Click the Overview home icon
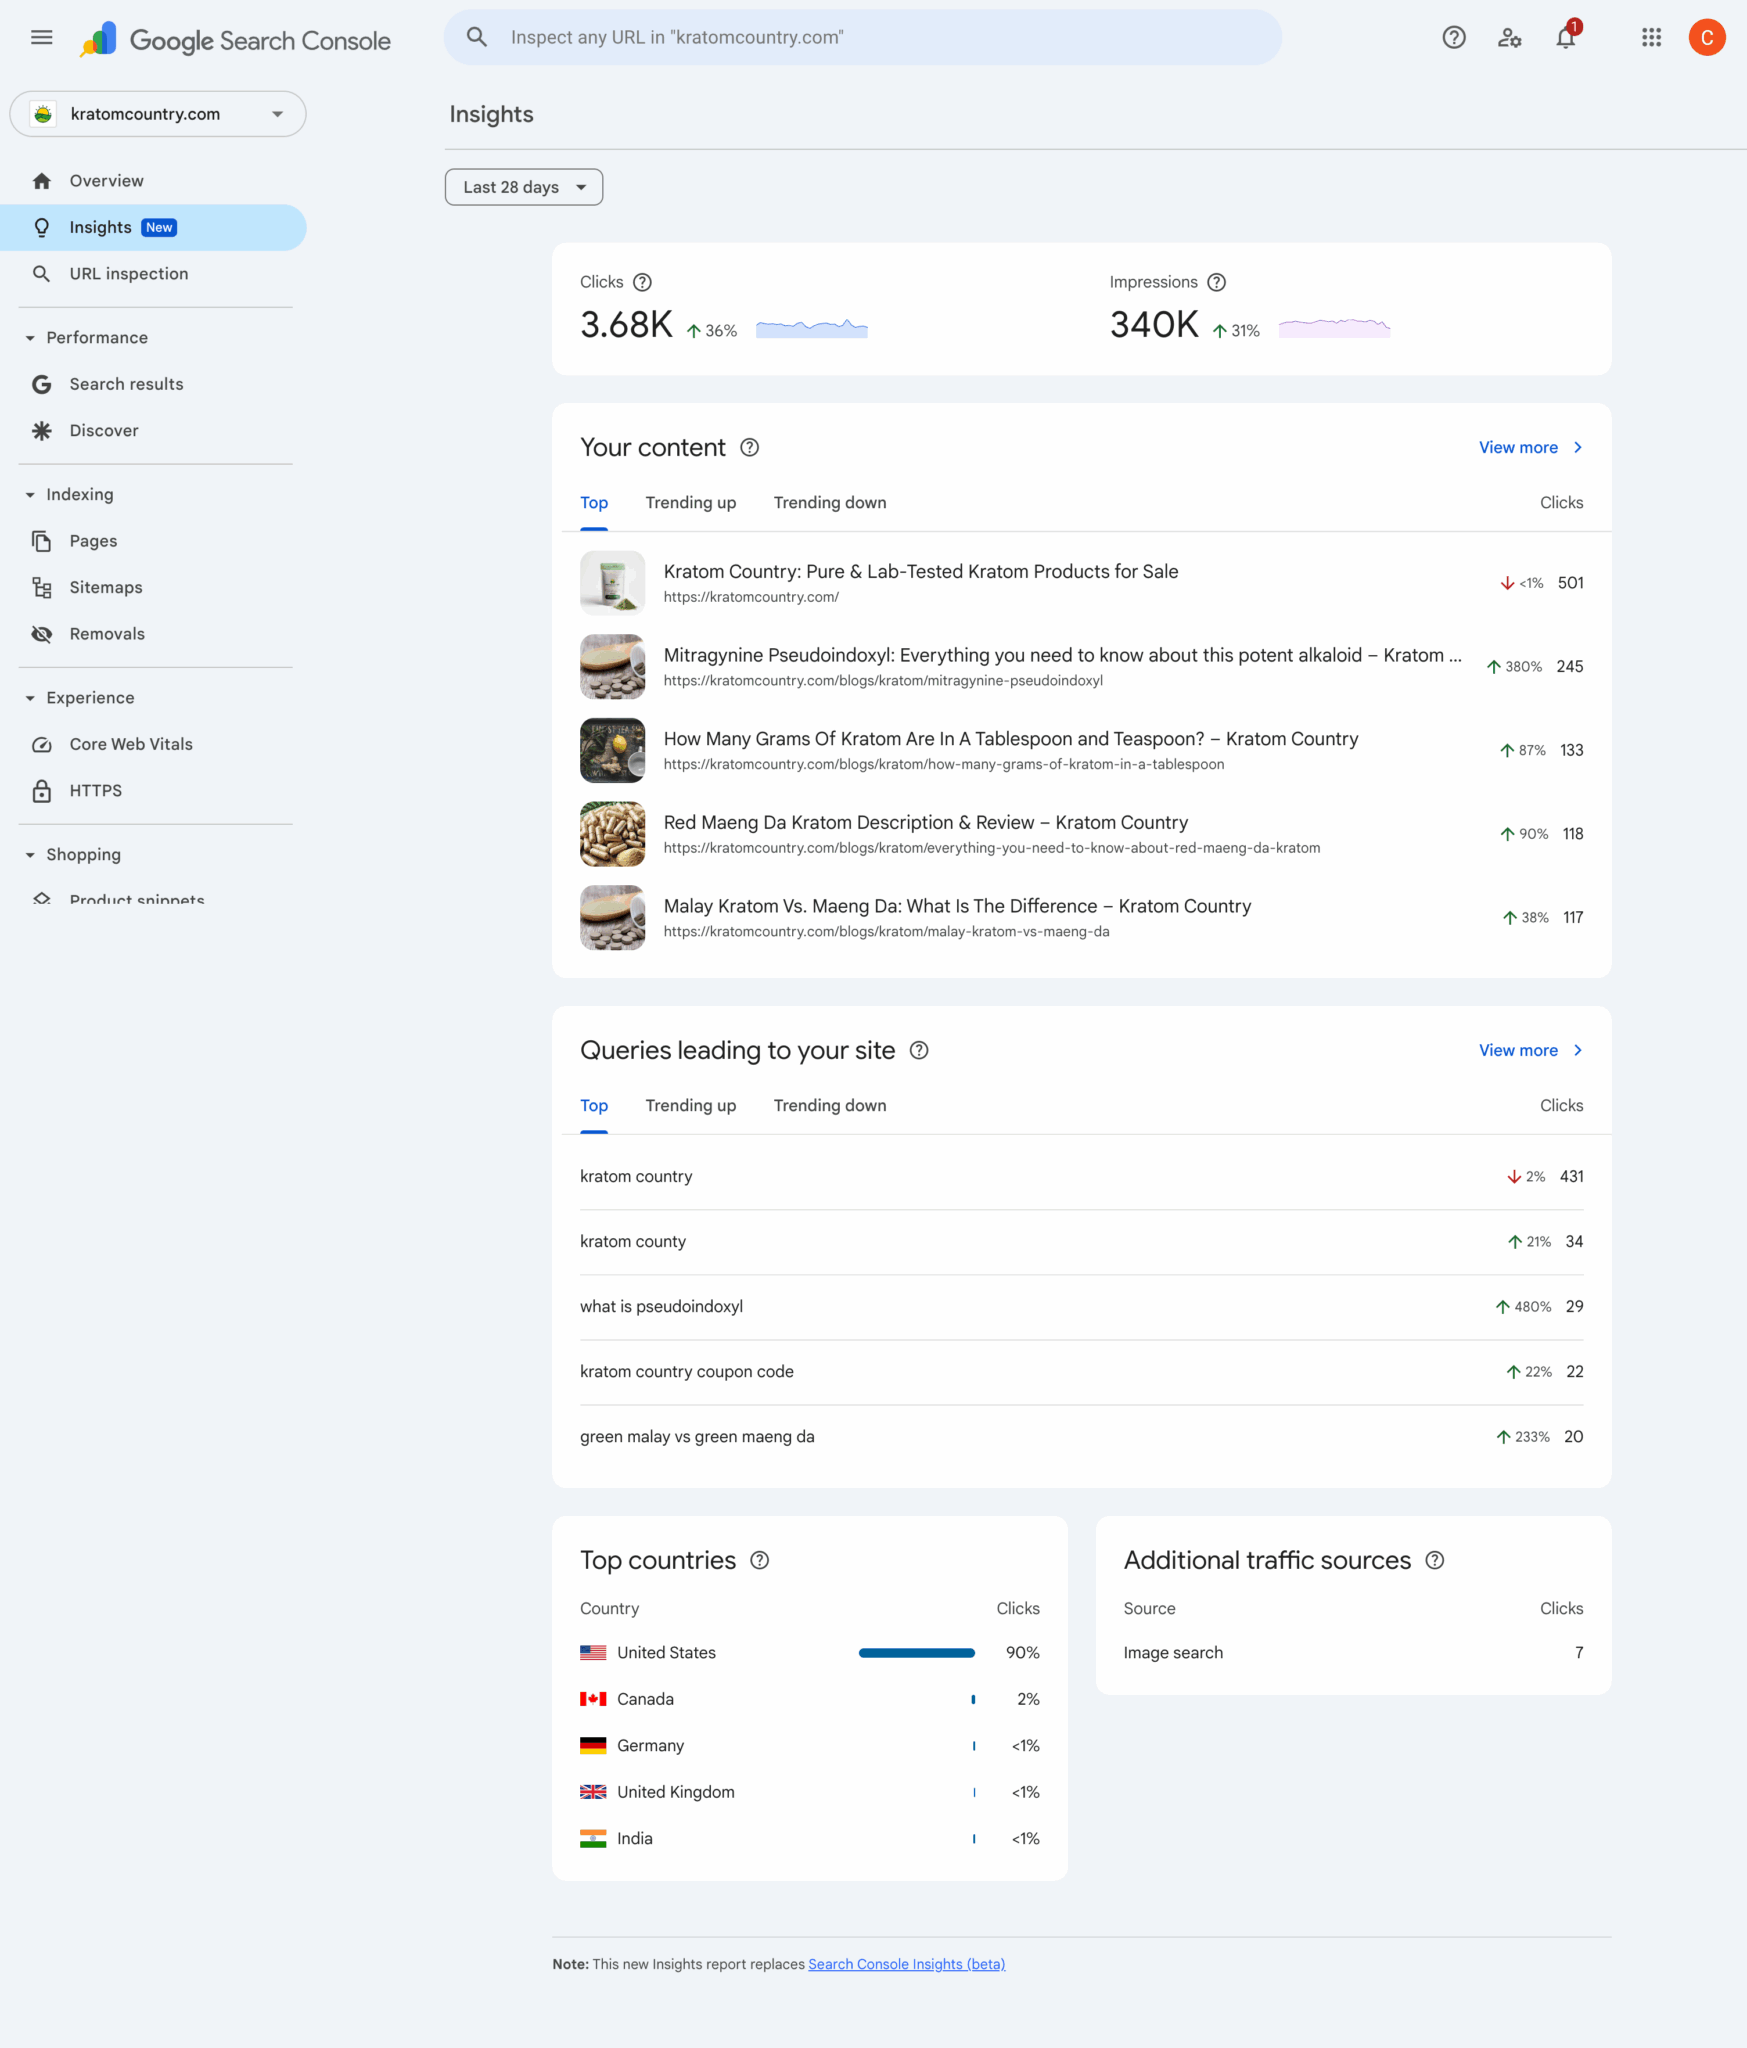The height and width of the screenshot is (2048, 1747). point(42,181)
